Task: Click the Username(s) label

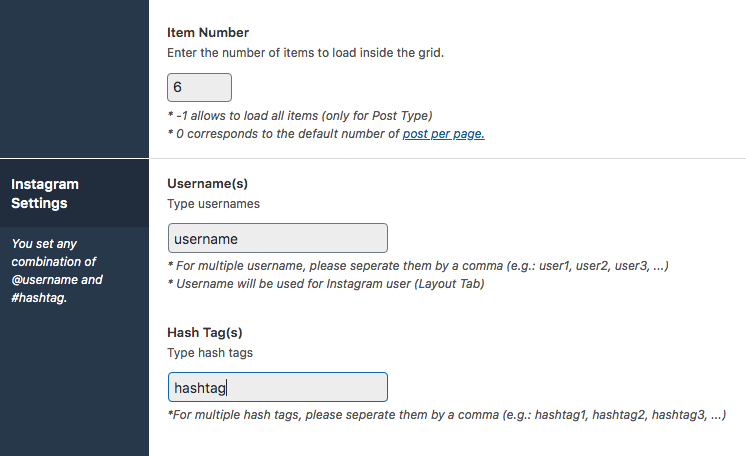Action: point(207,184)
